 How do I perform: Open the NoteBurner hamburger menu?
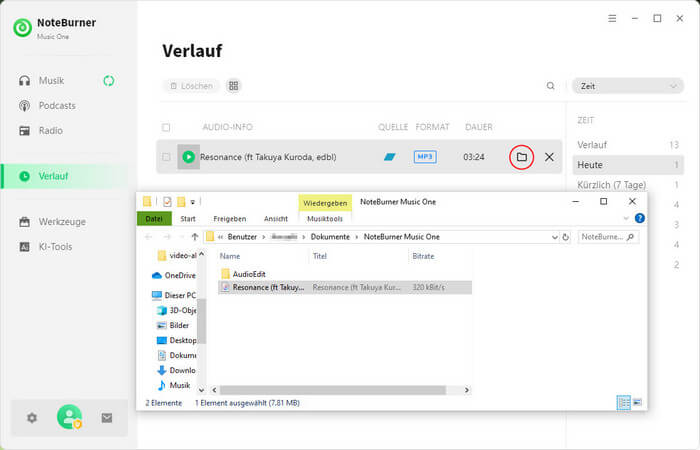612,19
